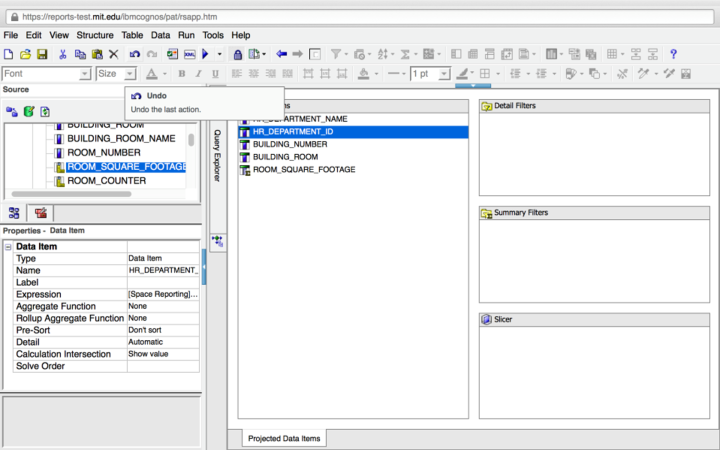Click the Cut scissors icon
Screen dimensions: 720x450
pos(63,54)
